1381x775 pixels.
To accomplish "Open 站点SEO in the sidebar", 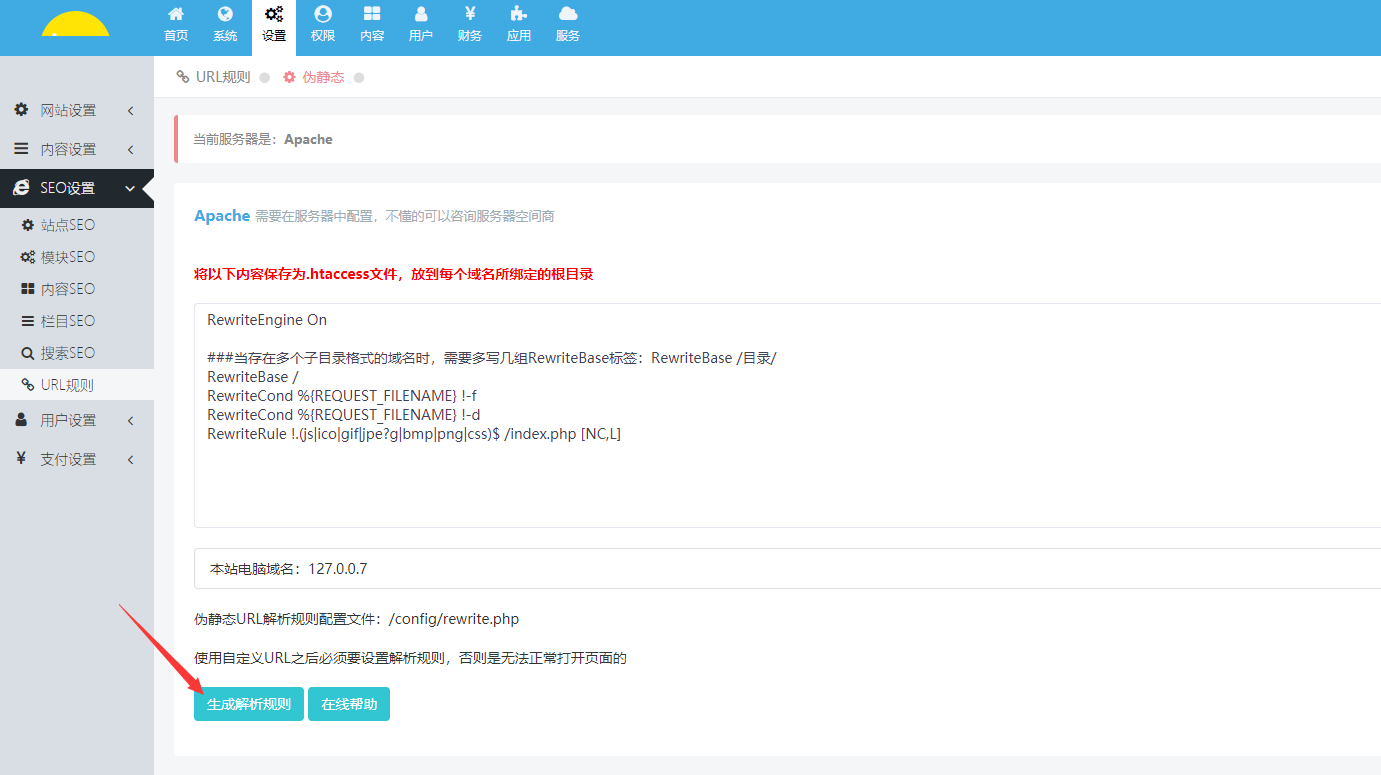I will click(67, 225).
